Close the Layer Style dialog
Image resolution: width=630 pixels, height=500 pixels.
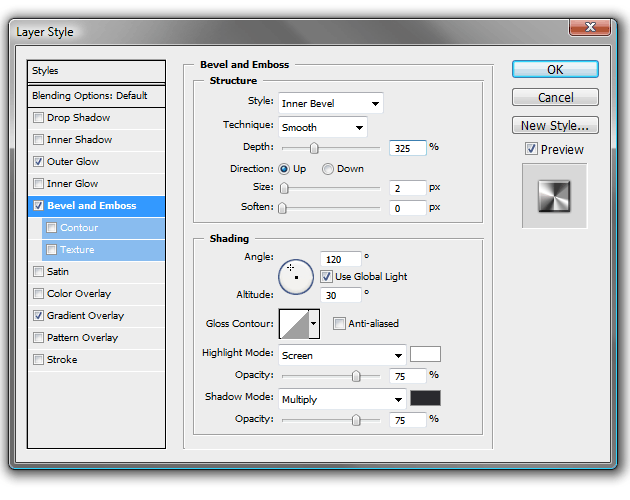coord(590,27)
